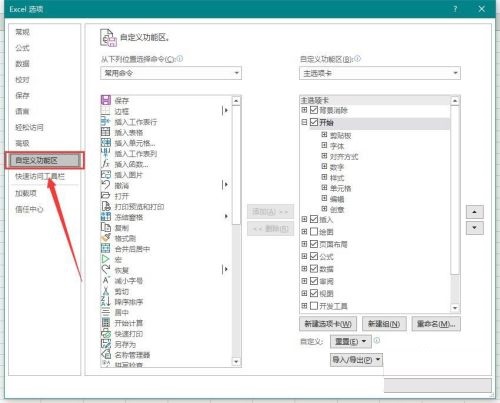Click the move up arrow button
Image resolution: width=500 pixels, height=403 pixels.
coord(474,212)
